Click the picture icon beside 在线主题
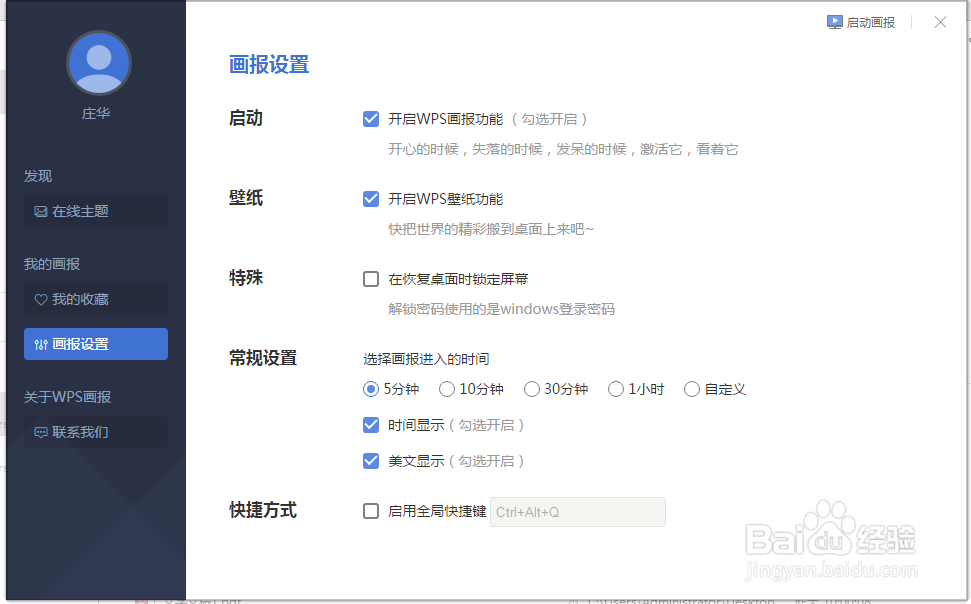 [41, 211]
